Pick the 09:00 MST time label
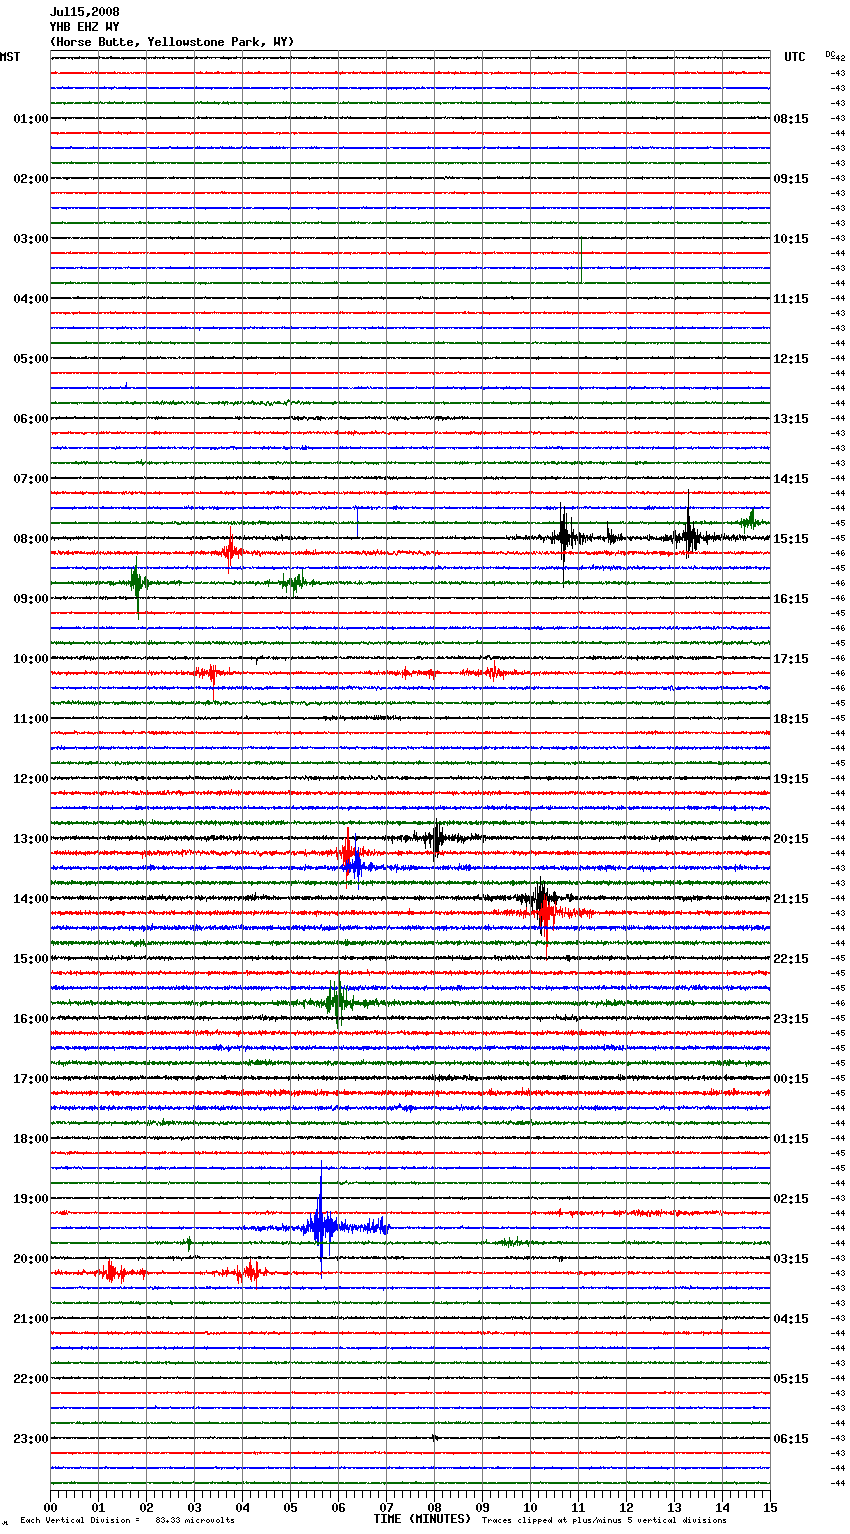 tap(31, 599)
